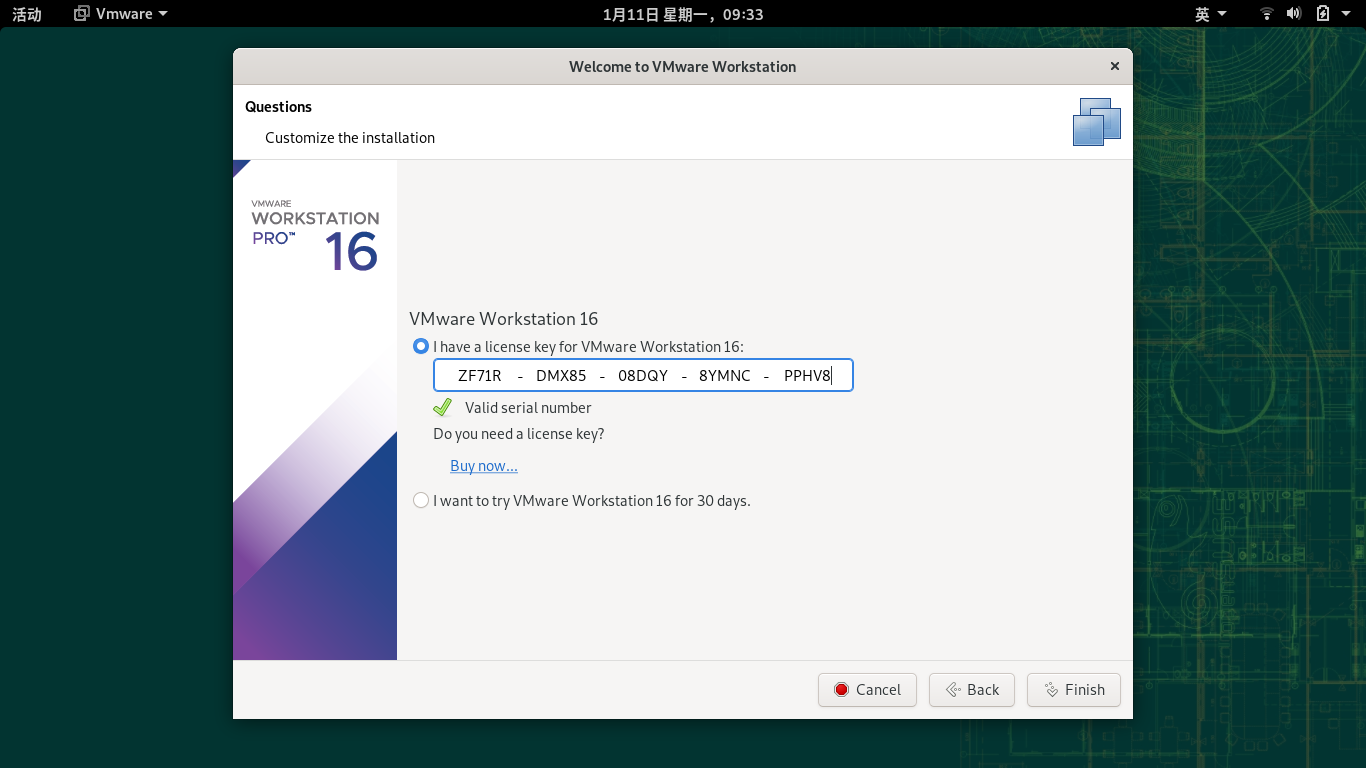Click the red Cancel button icon

point(841,690)
